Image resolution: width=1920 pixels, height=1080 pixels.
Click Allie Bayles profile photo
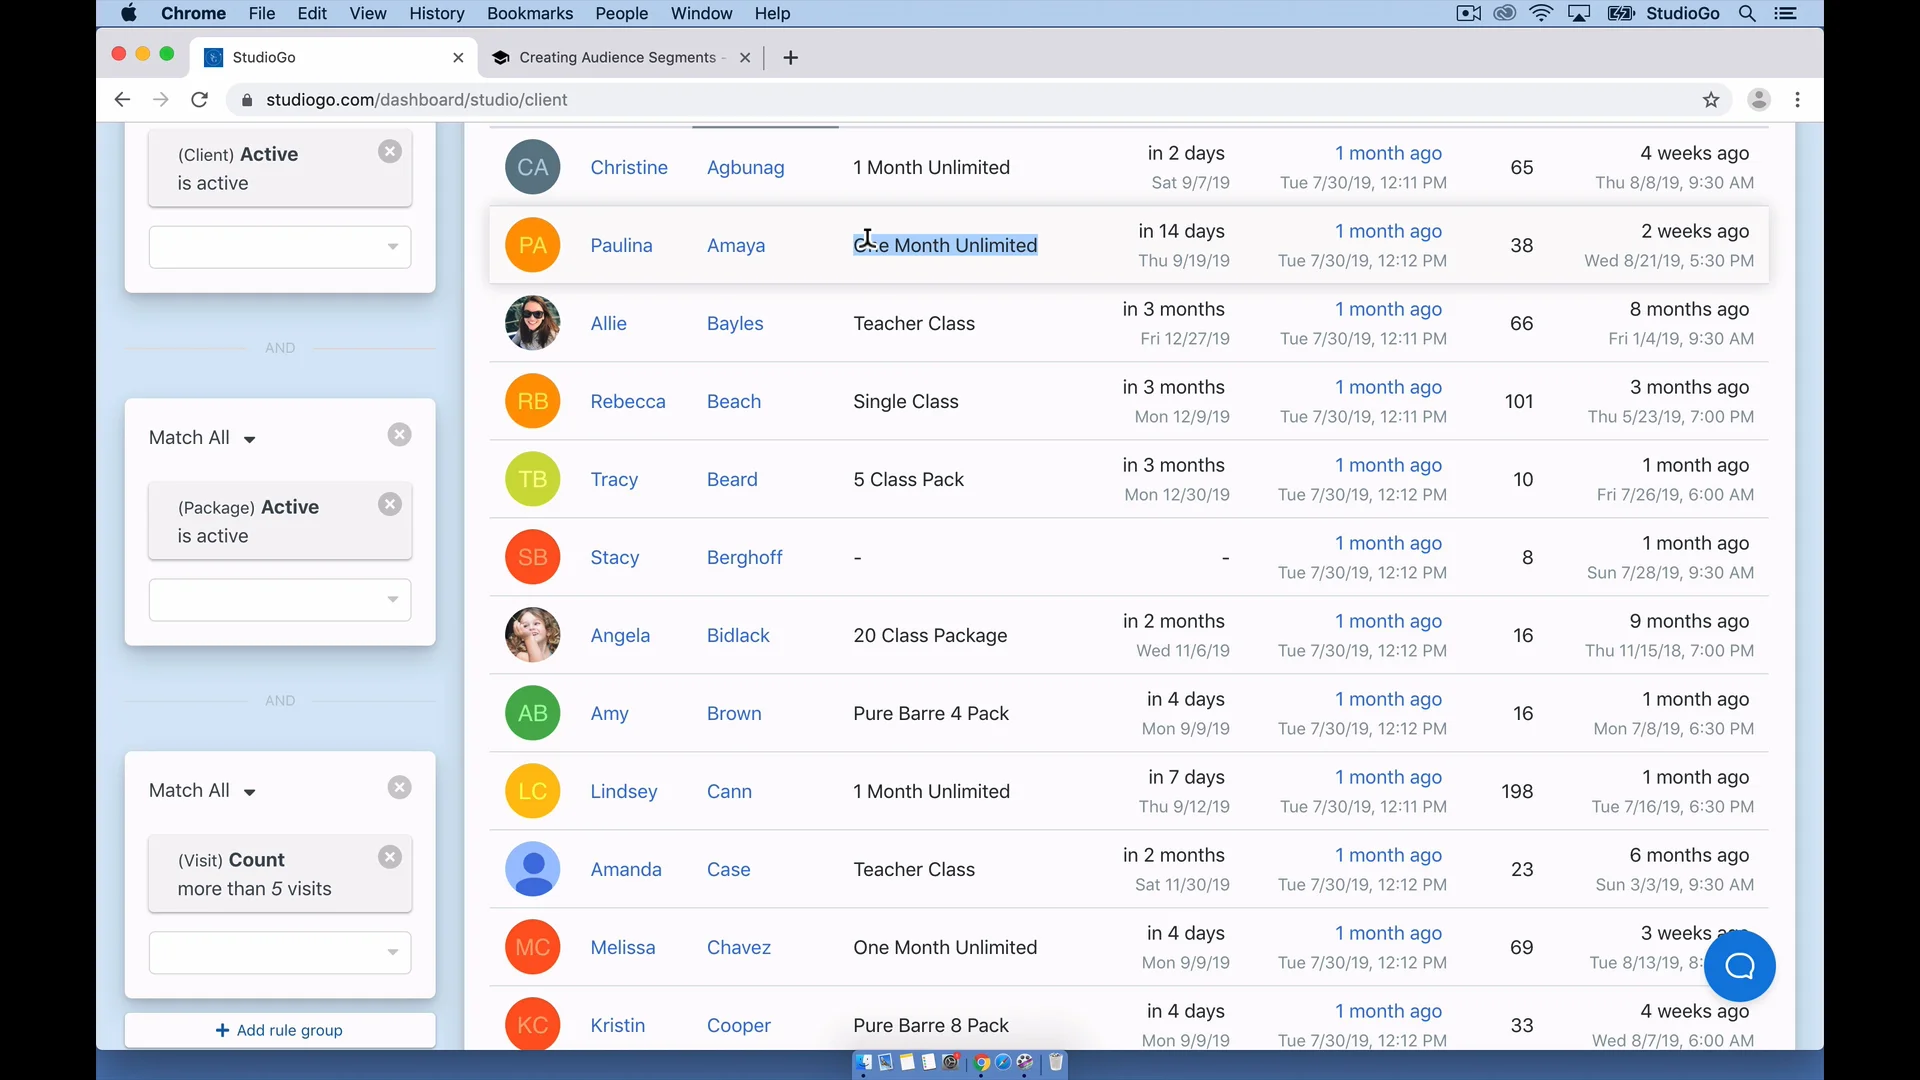pos(532,323)
